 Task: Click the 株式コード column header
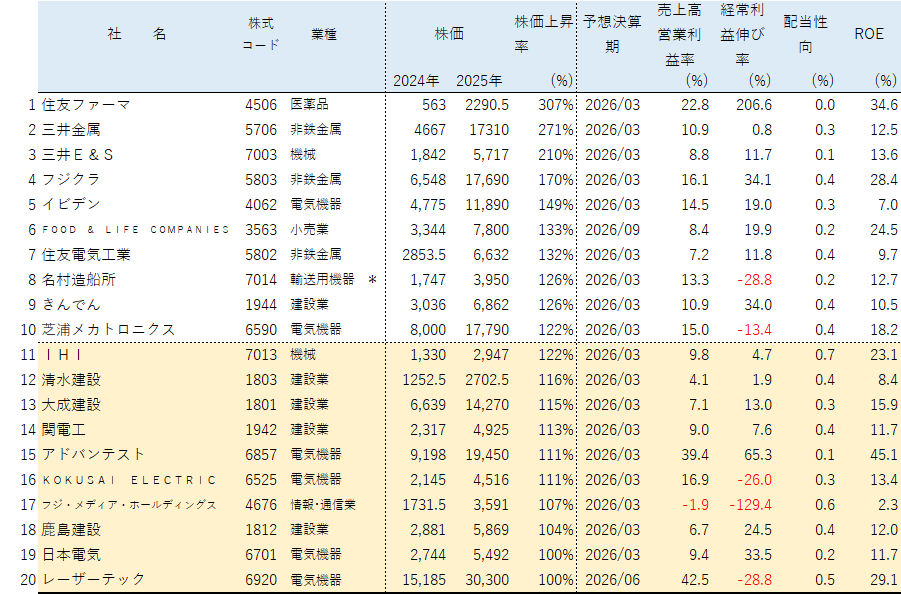[x=261, y=34]
